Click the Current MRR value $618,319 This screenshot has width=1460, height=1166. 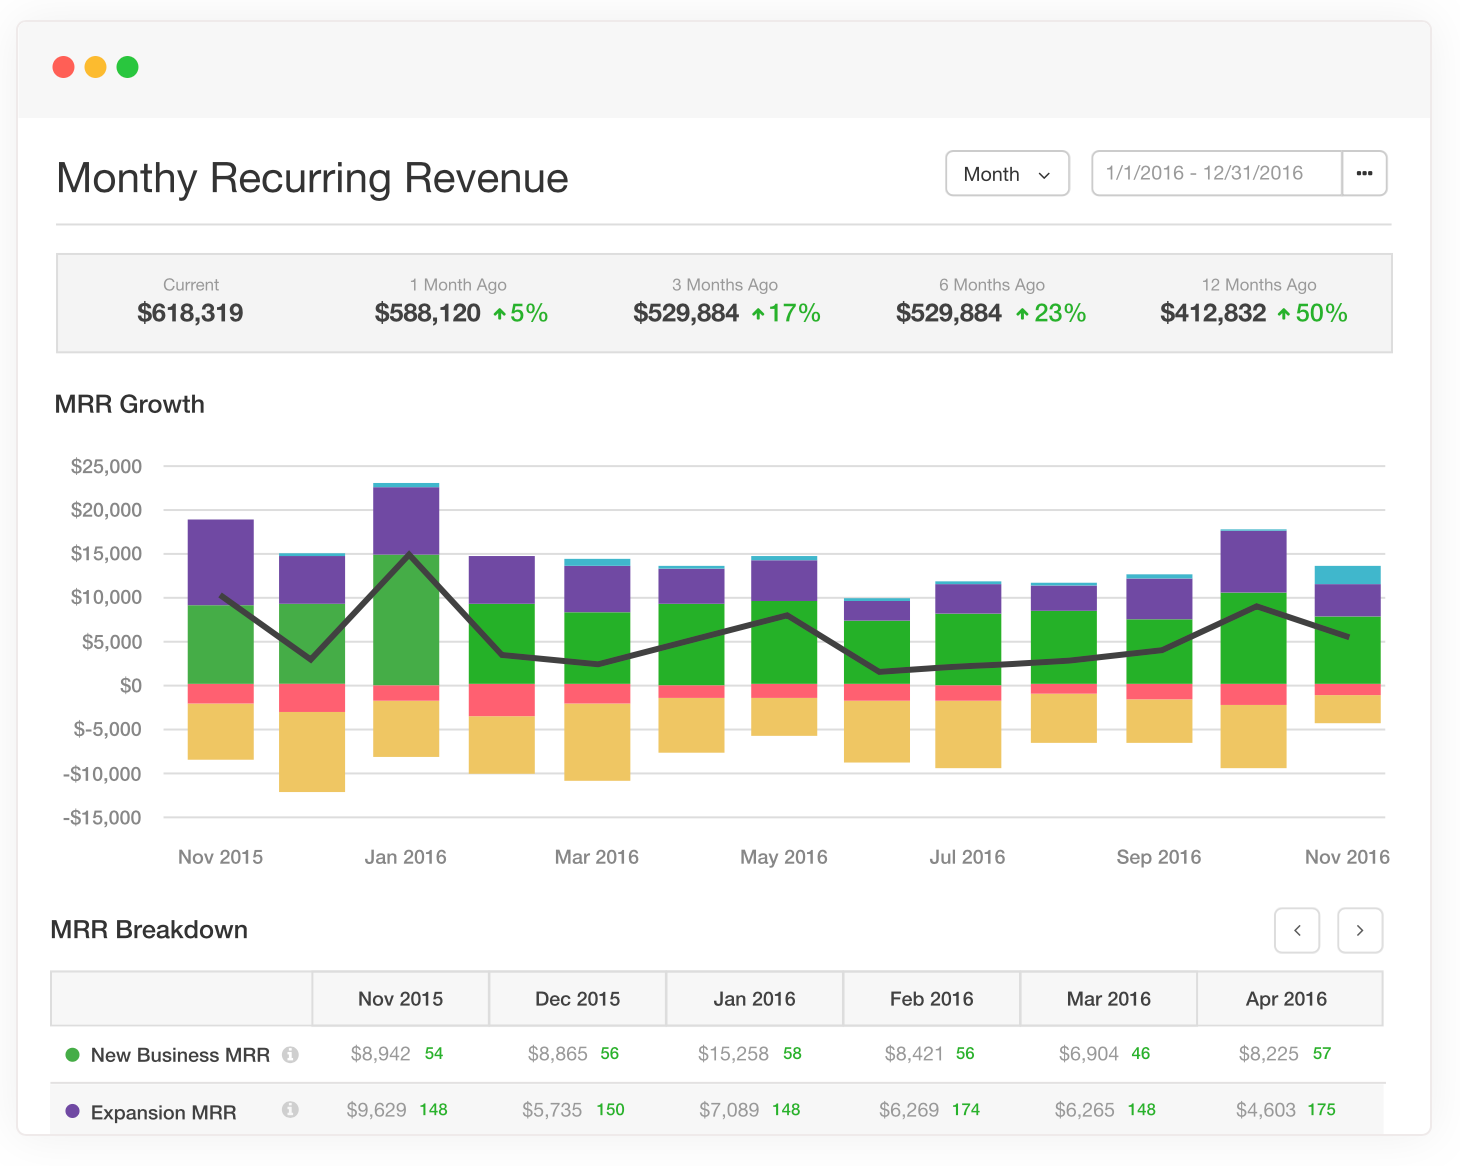(x=190, y=313)
